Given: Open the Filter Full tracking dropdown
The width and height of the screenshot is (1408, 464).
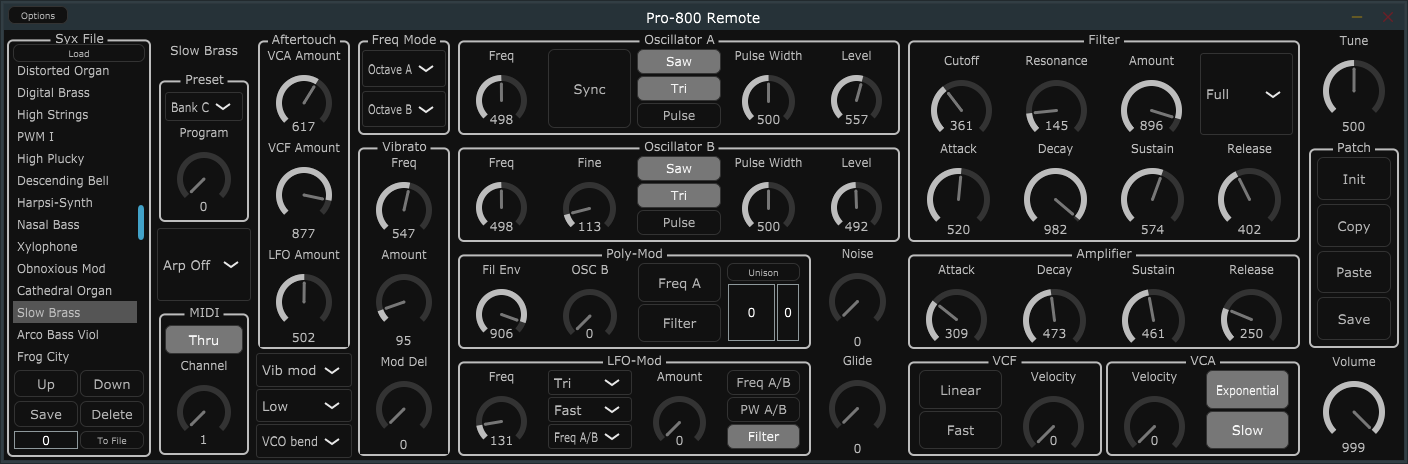Looking at the screenshot, I should [1246, 94].
